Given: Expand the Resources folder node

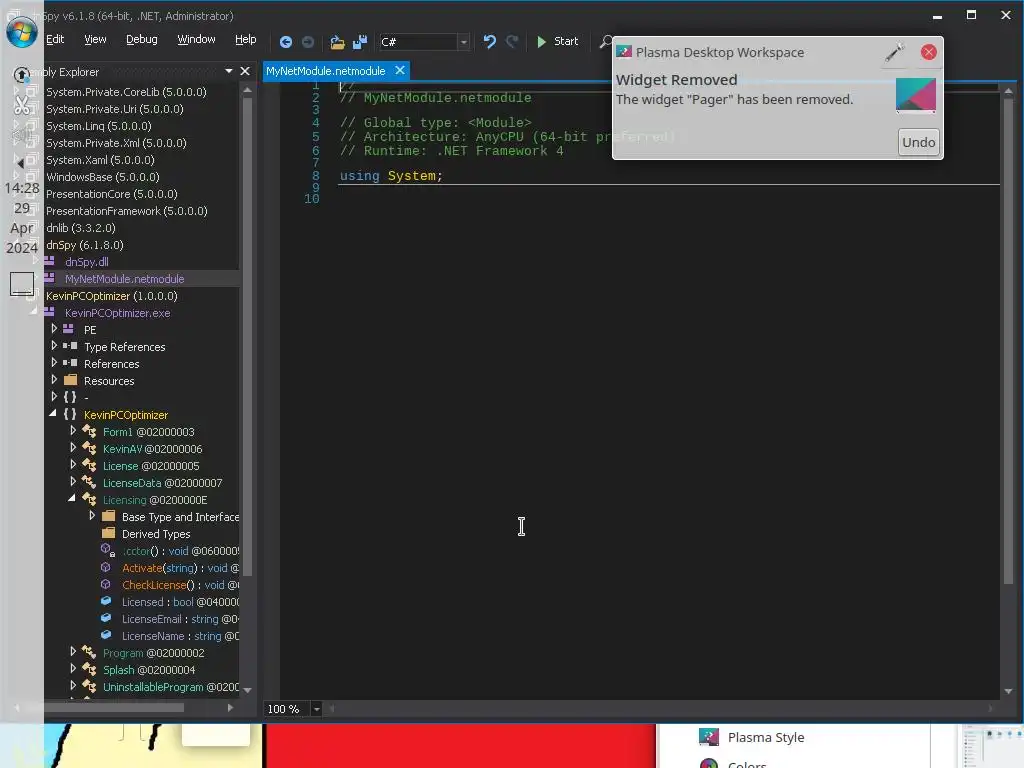Looking at the screenshot, I should coord(54,379).
